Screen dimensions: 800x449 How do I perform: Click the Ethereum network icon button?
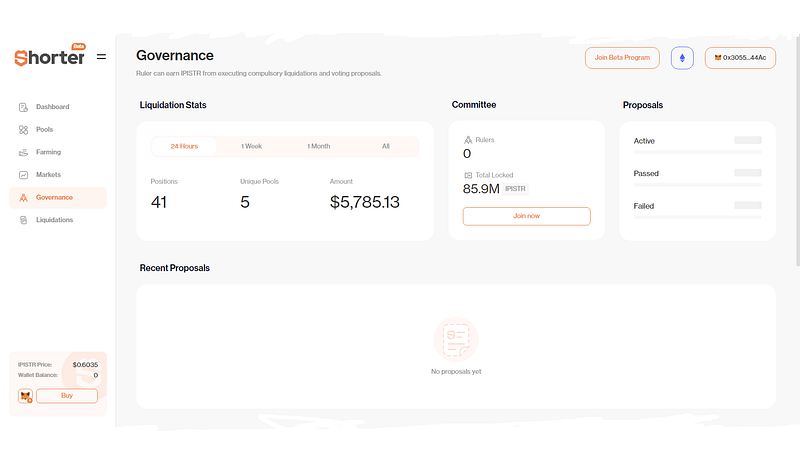tap(682, 58)
